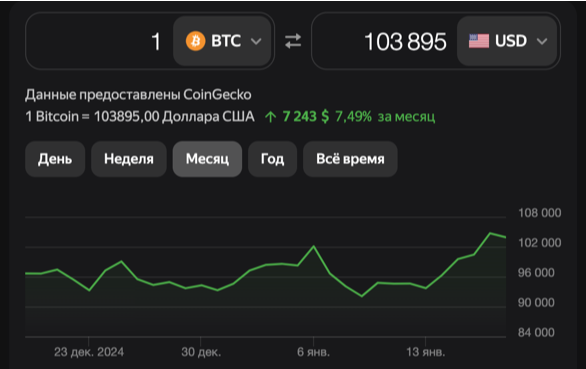
Task: Click the 102 000 axis label
Action: point(539,243)
